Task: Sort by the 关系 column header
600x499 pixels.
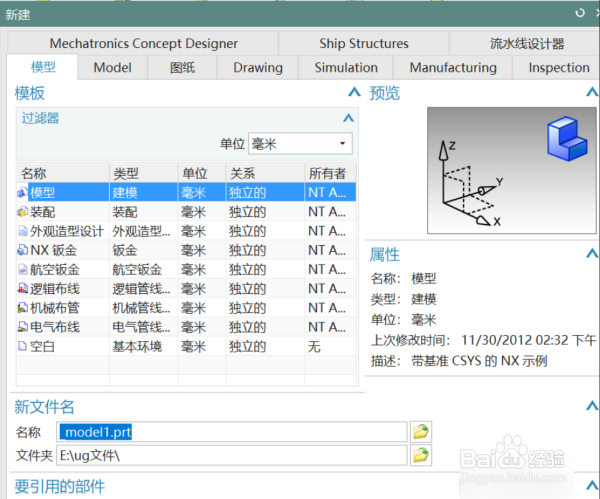Action: point(265,173)
